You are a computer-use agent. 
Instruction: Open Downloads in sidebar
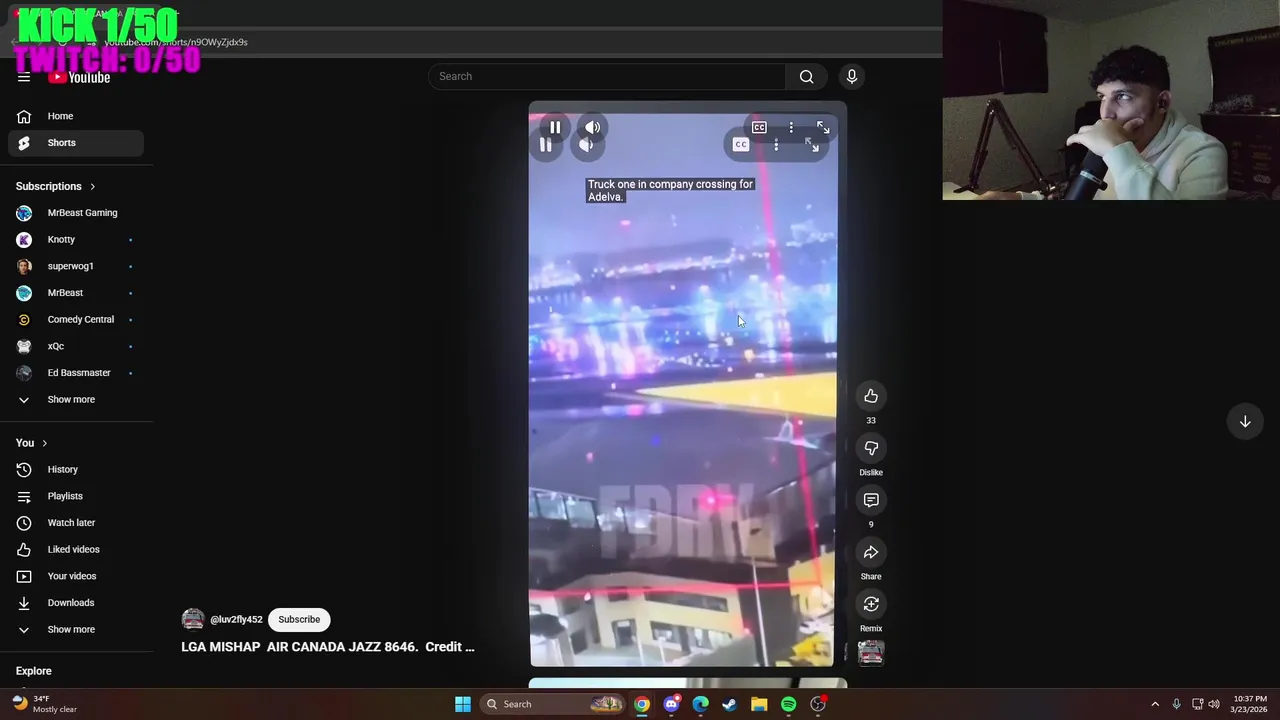(x=76, y=603)
